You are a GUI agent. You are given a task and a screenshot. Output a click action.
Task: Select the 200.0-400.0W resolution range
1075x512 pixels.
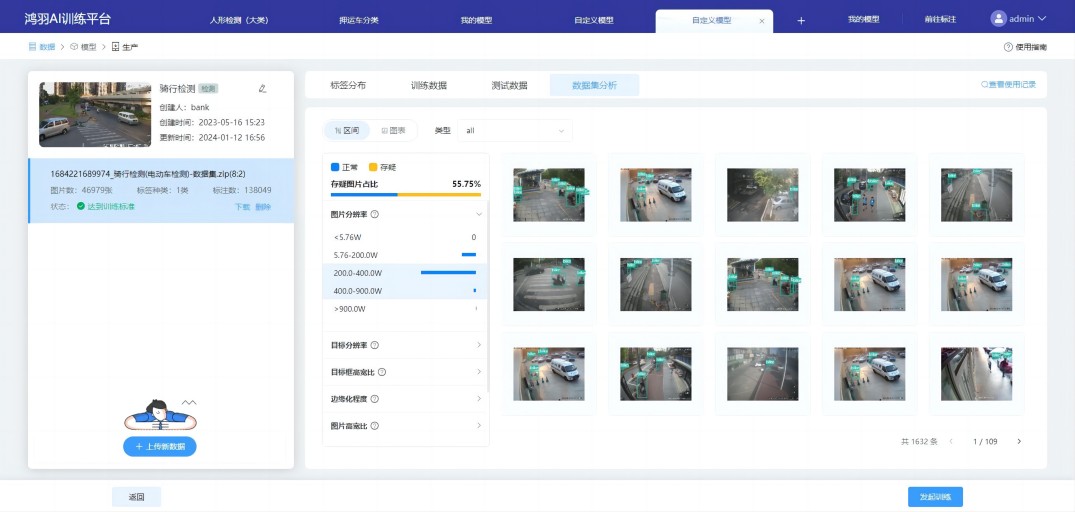click(x=404, y=273)
